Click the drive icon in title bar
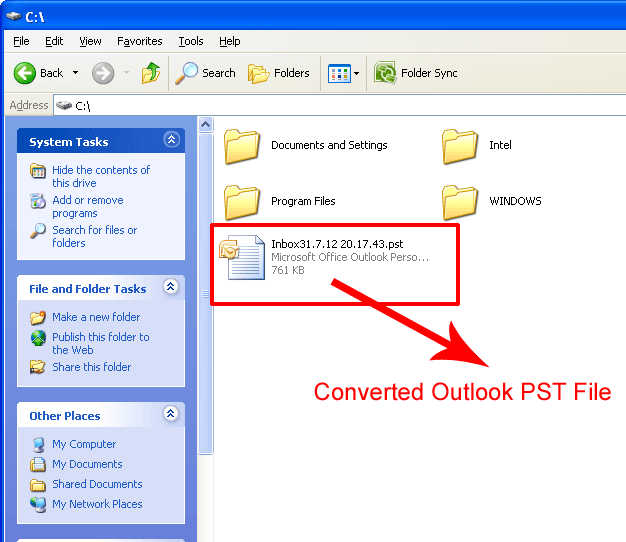 14,16
